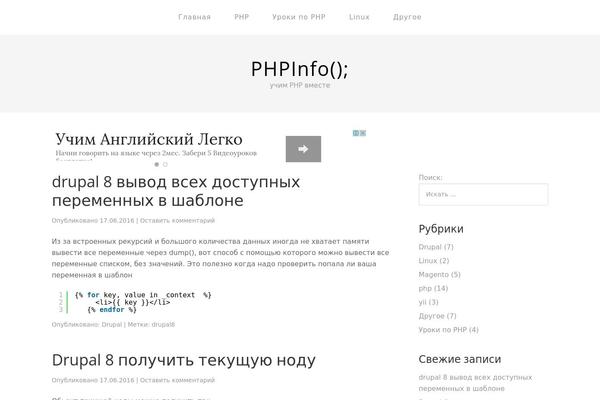600x400 pixels.
Task: Open post Drupal 8 получить текущую ноду
Action: tap(184, 360)
